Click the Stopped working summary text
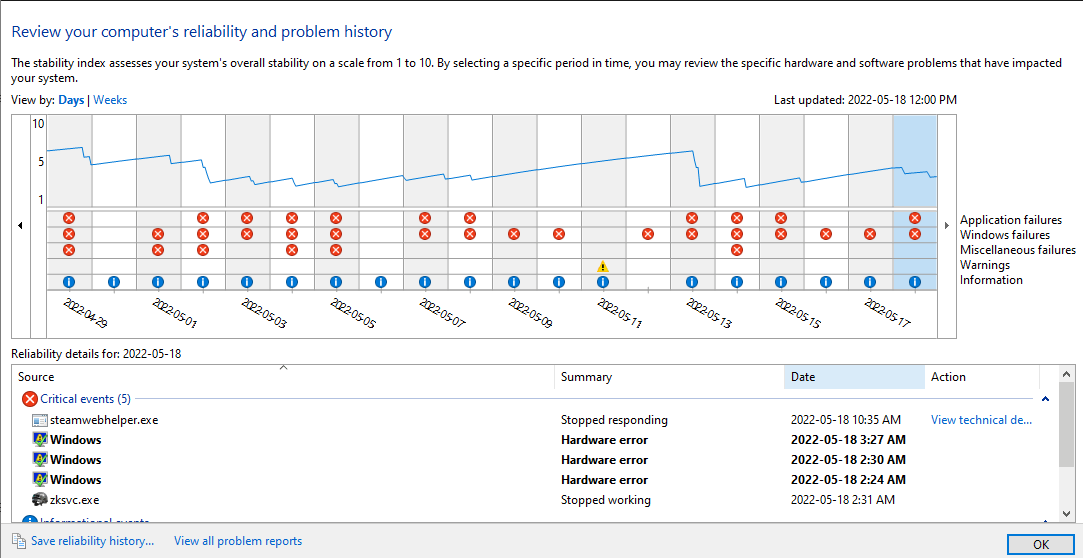The image size is (1083, 558). 606,500
